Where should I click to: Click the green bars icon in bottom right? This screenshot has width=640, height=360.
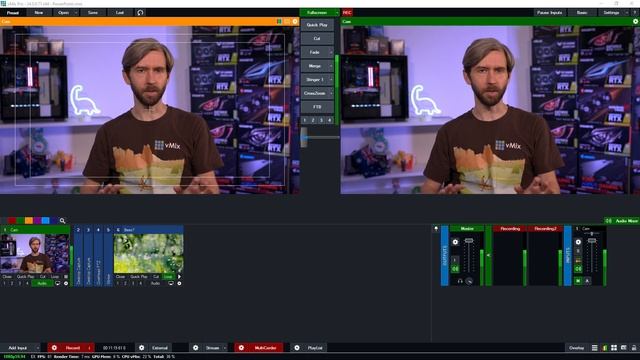[x=604, y=348]
